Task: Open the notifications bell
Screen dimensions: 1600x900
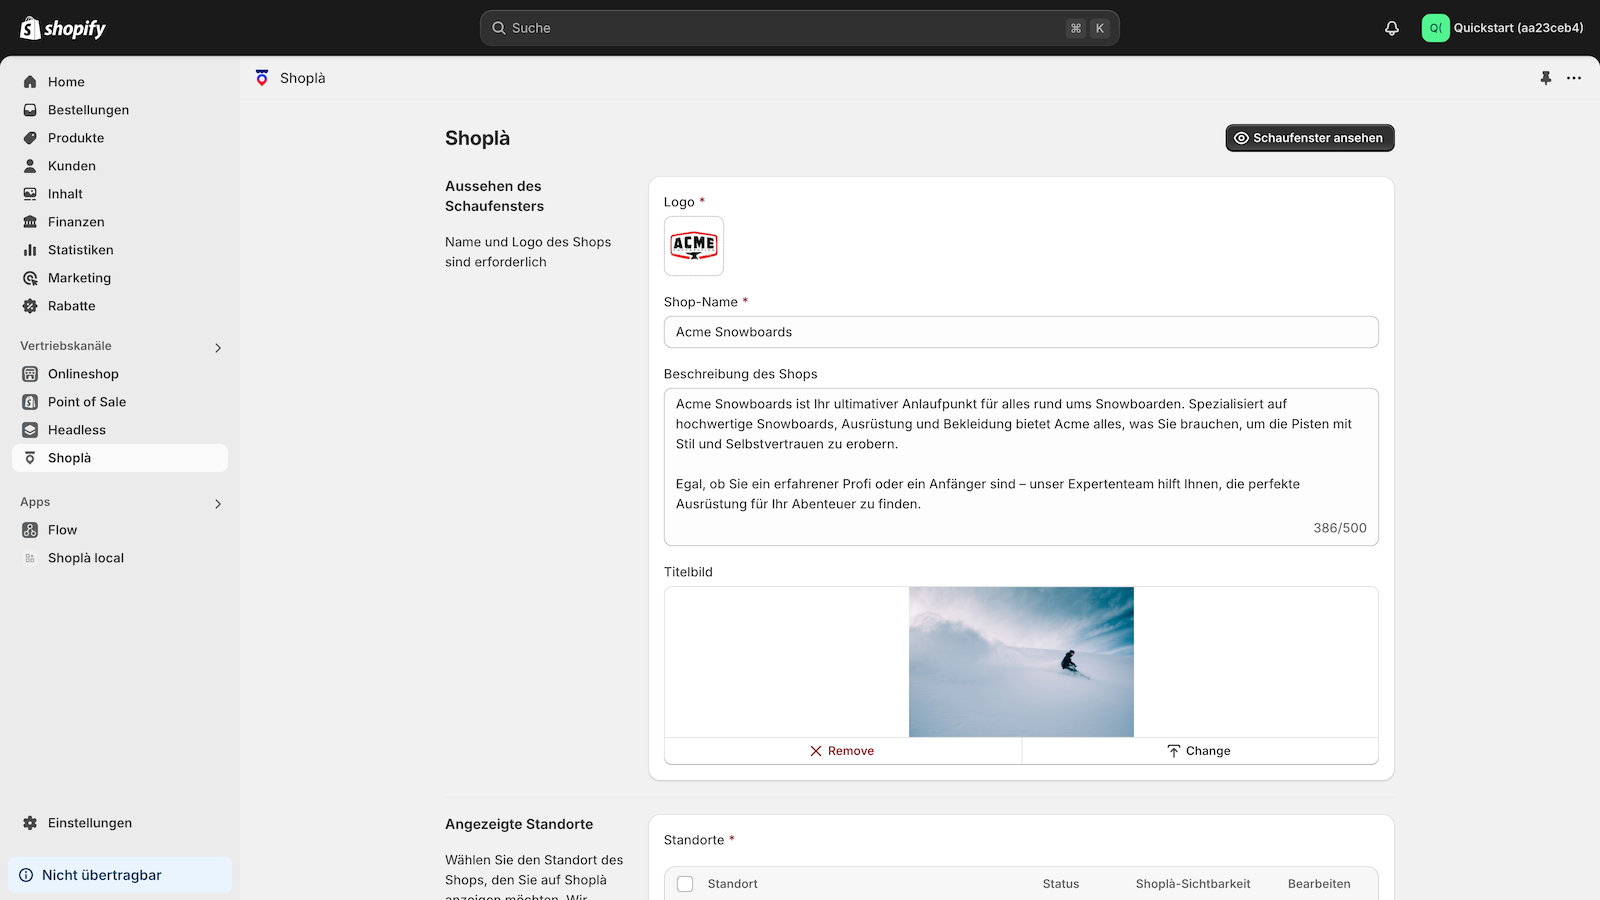Action: point(1392,28)
